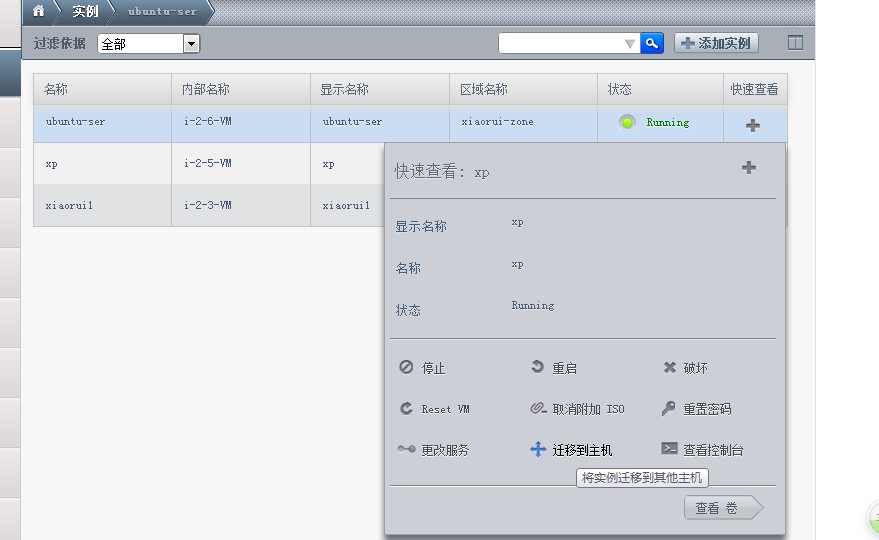Click migrate to host (迁移到主机) icon
The image size is (879, 540).
[x=538, y=449]
